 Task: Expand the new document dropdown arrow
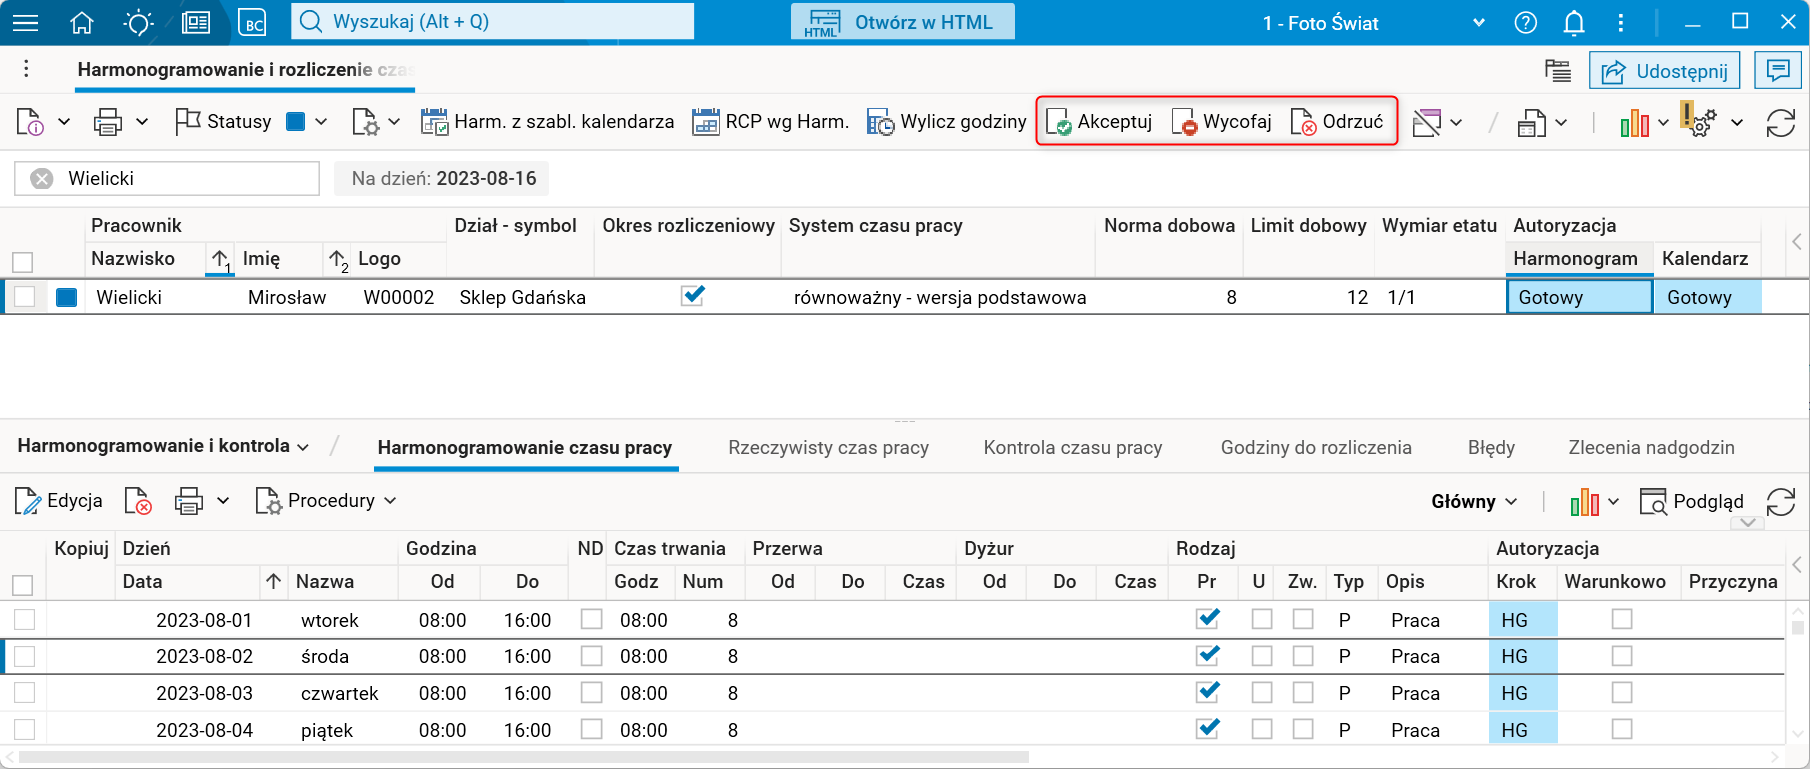[64, 122]
